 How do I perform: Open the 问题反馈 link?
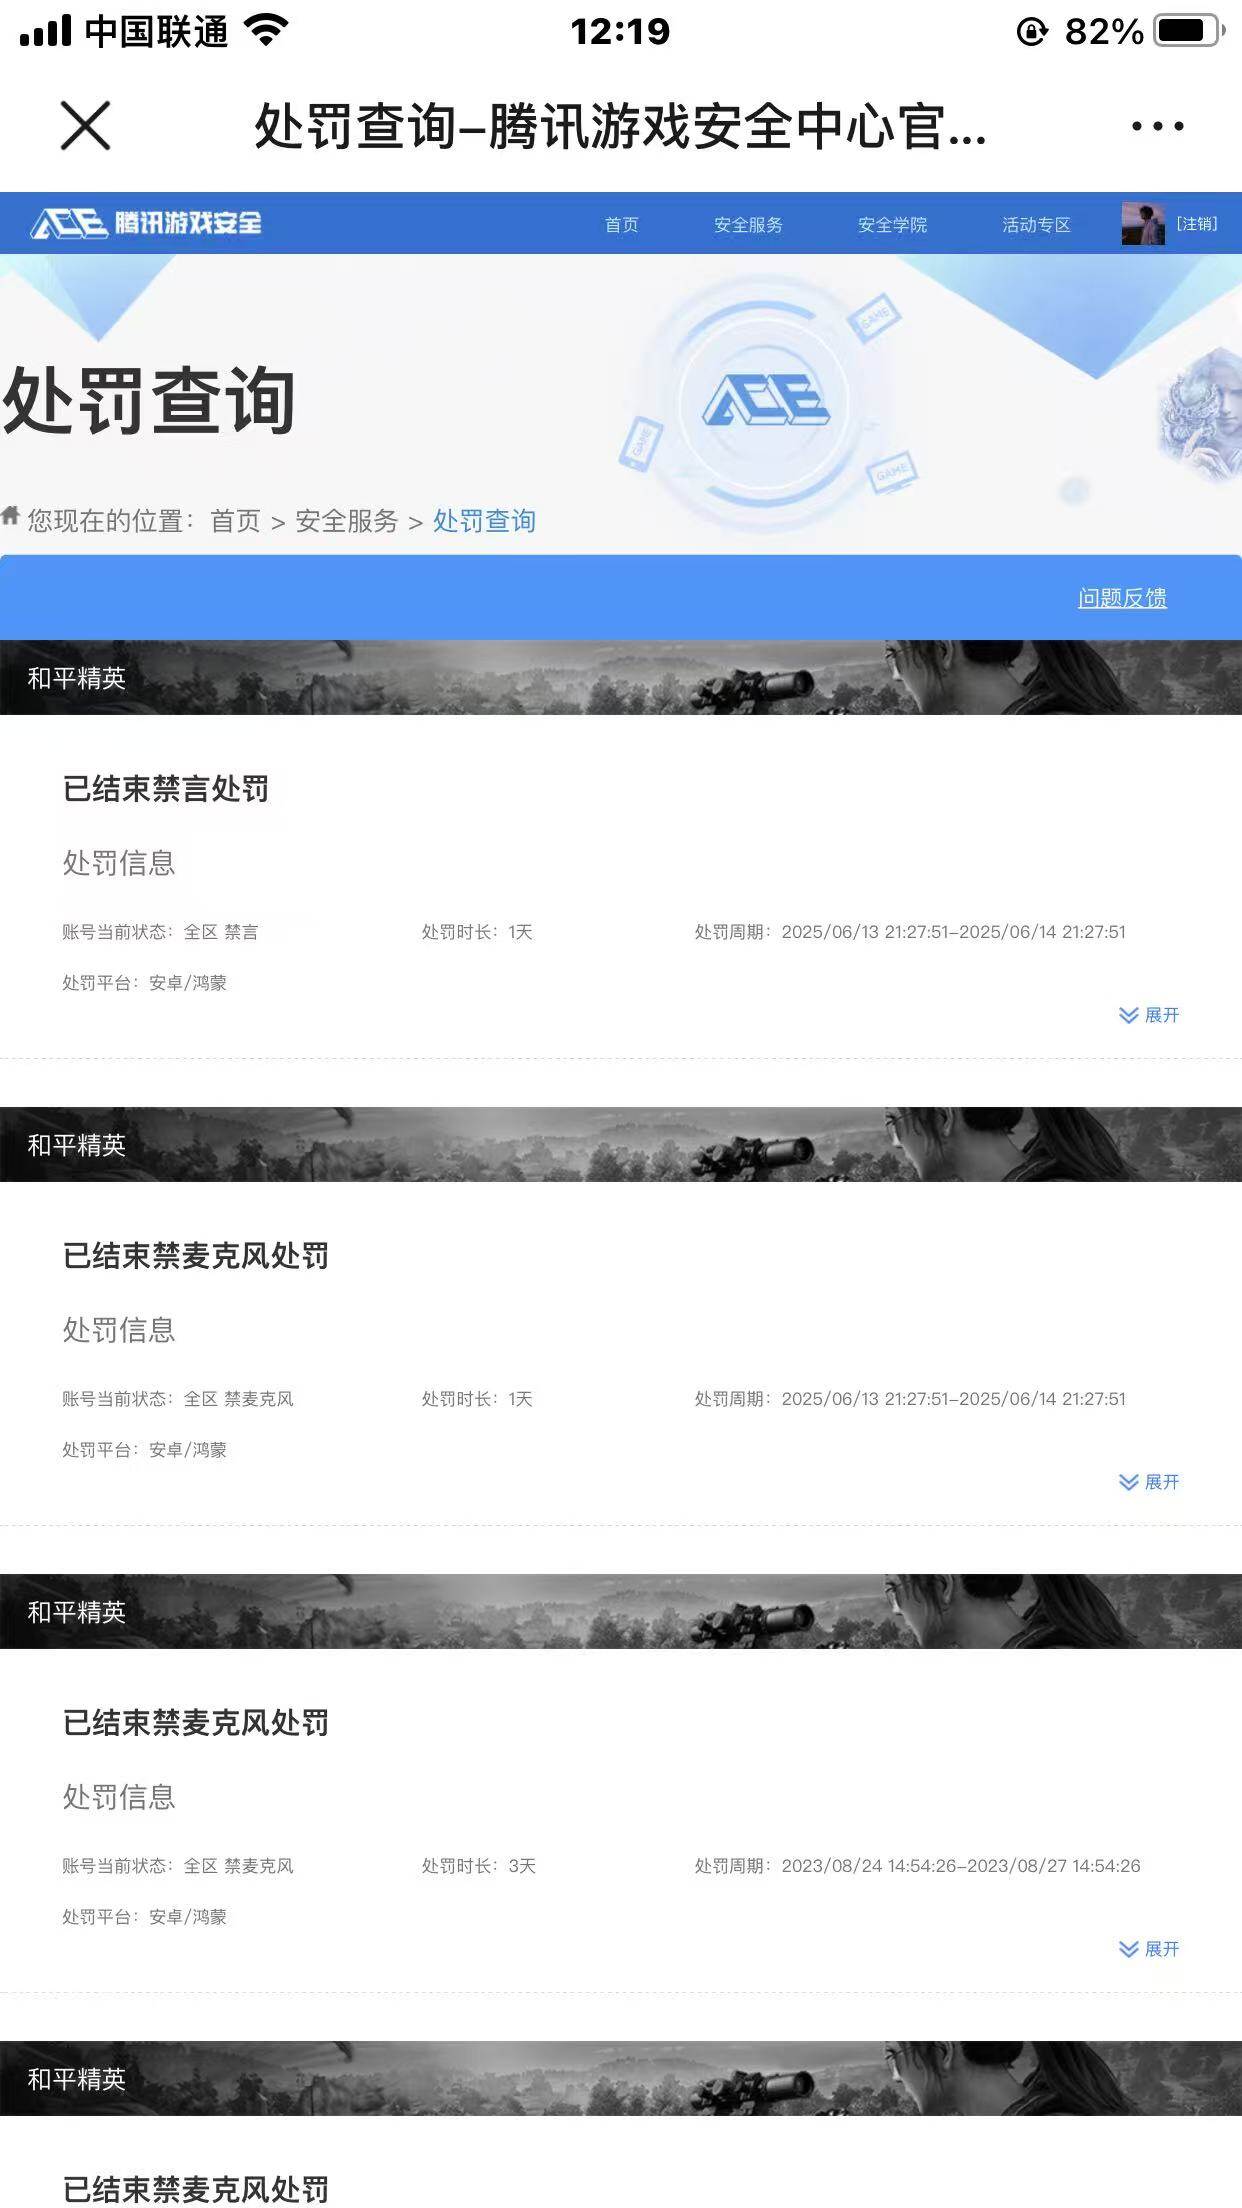click(1122, 598)
